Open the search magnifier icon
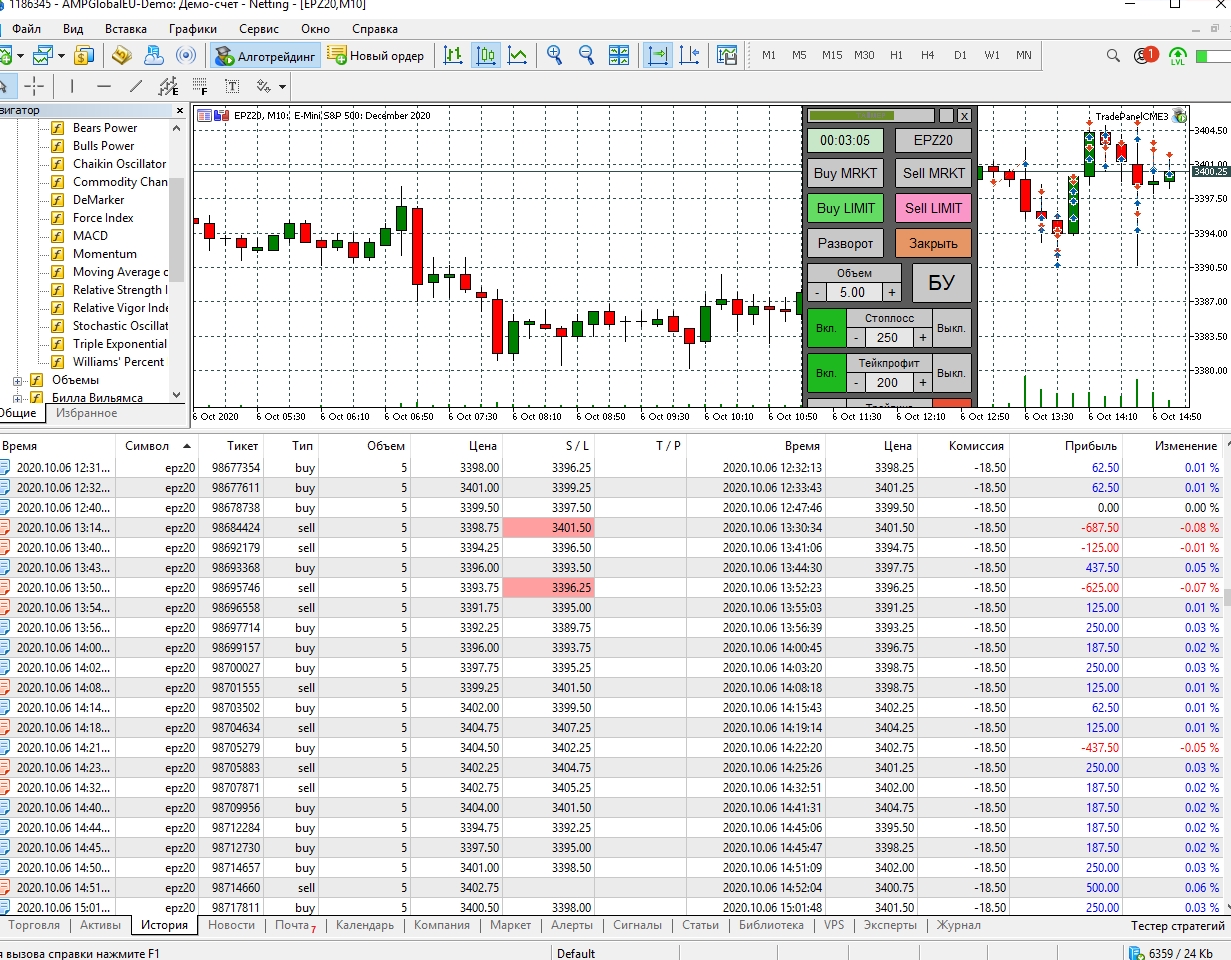Viewport: 1231px width, 960px height. tap(1115, 55)
